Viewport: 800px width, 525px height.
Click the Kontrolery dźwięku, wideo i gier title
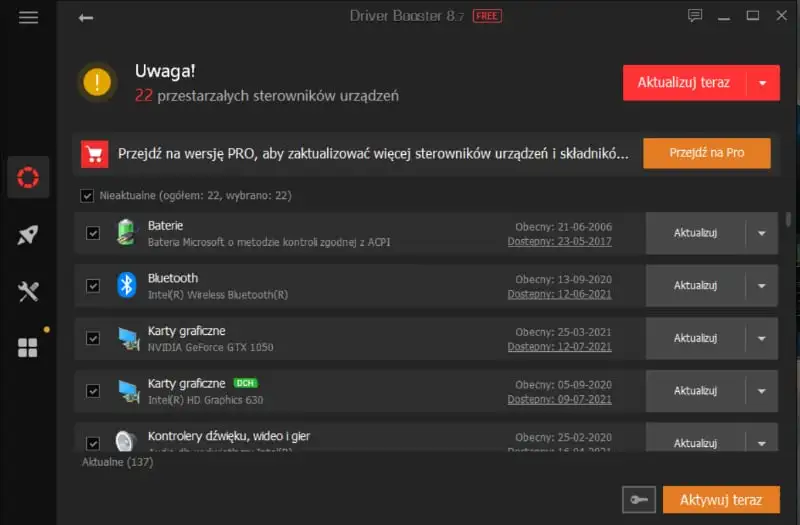(229, 436)
